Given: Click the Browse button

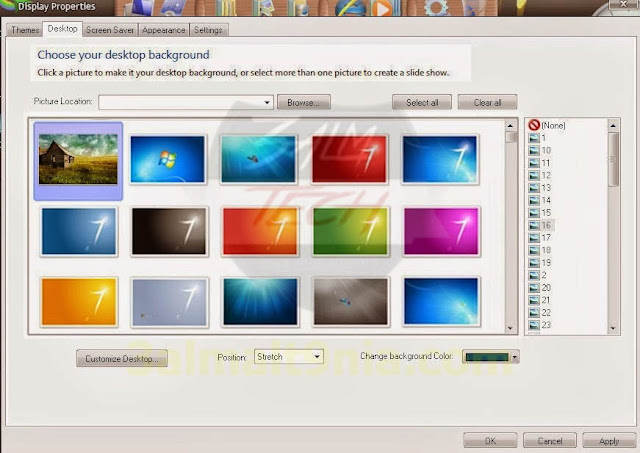Looking at the screenshot, I should click(304, 102).
